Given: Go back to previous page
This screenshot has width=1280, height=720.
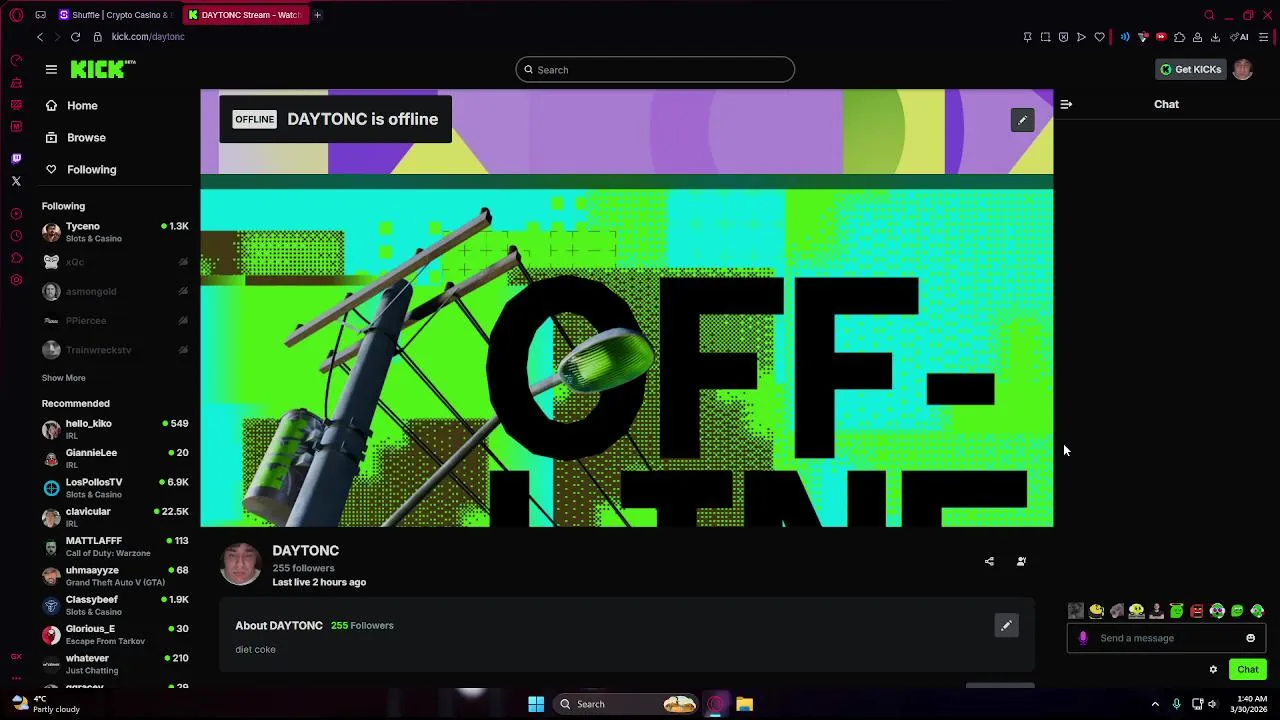Looking at the screenshot, I should point(40,37).
